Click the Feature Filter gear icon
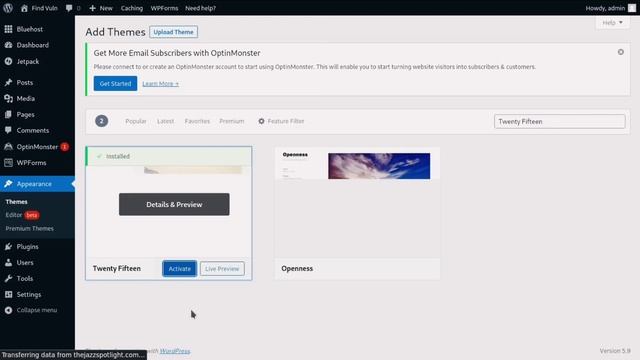 [x=261, y=121]
